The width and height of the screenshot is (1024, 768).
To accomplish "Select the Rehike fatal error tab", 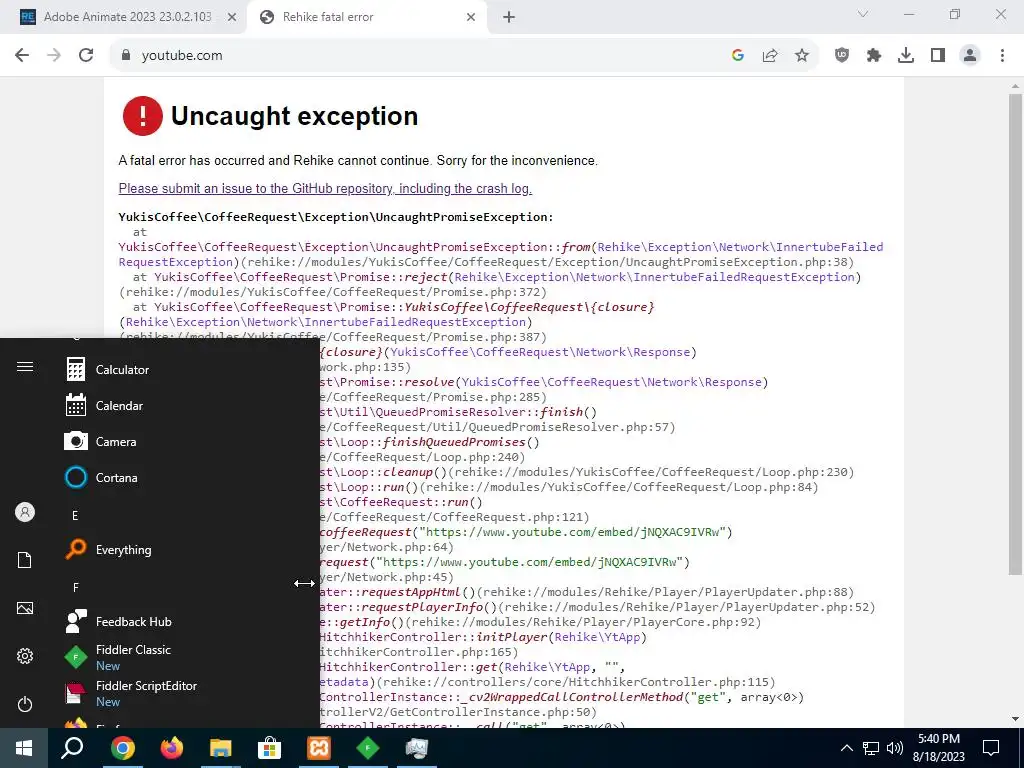I will point(366,17).
